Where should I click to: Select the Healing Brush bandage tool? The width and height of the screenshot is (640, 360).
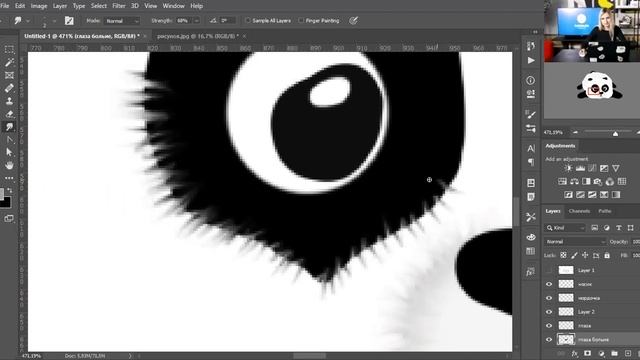coord(9,88)
